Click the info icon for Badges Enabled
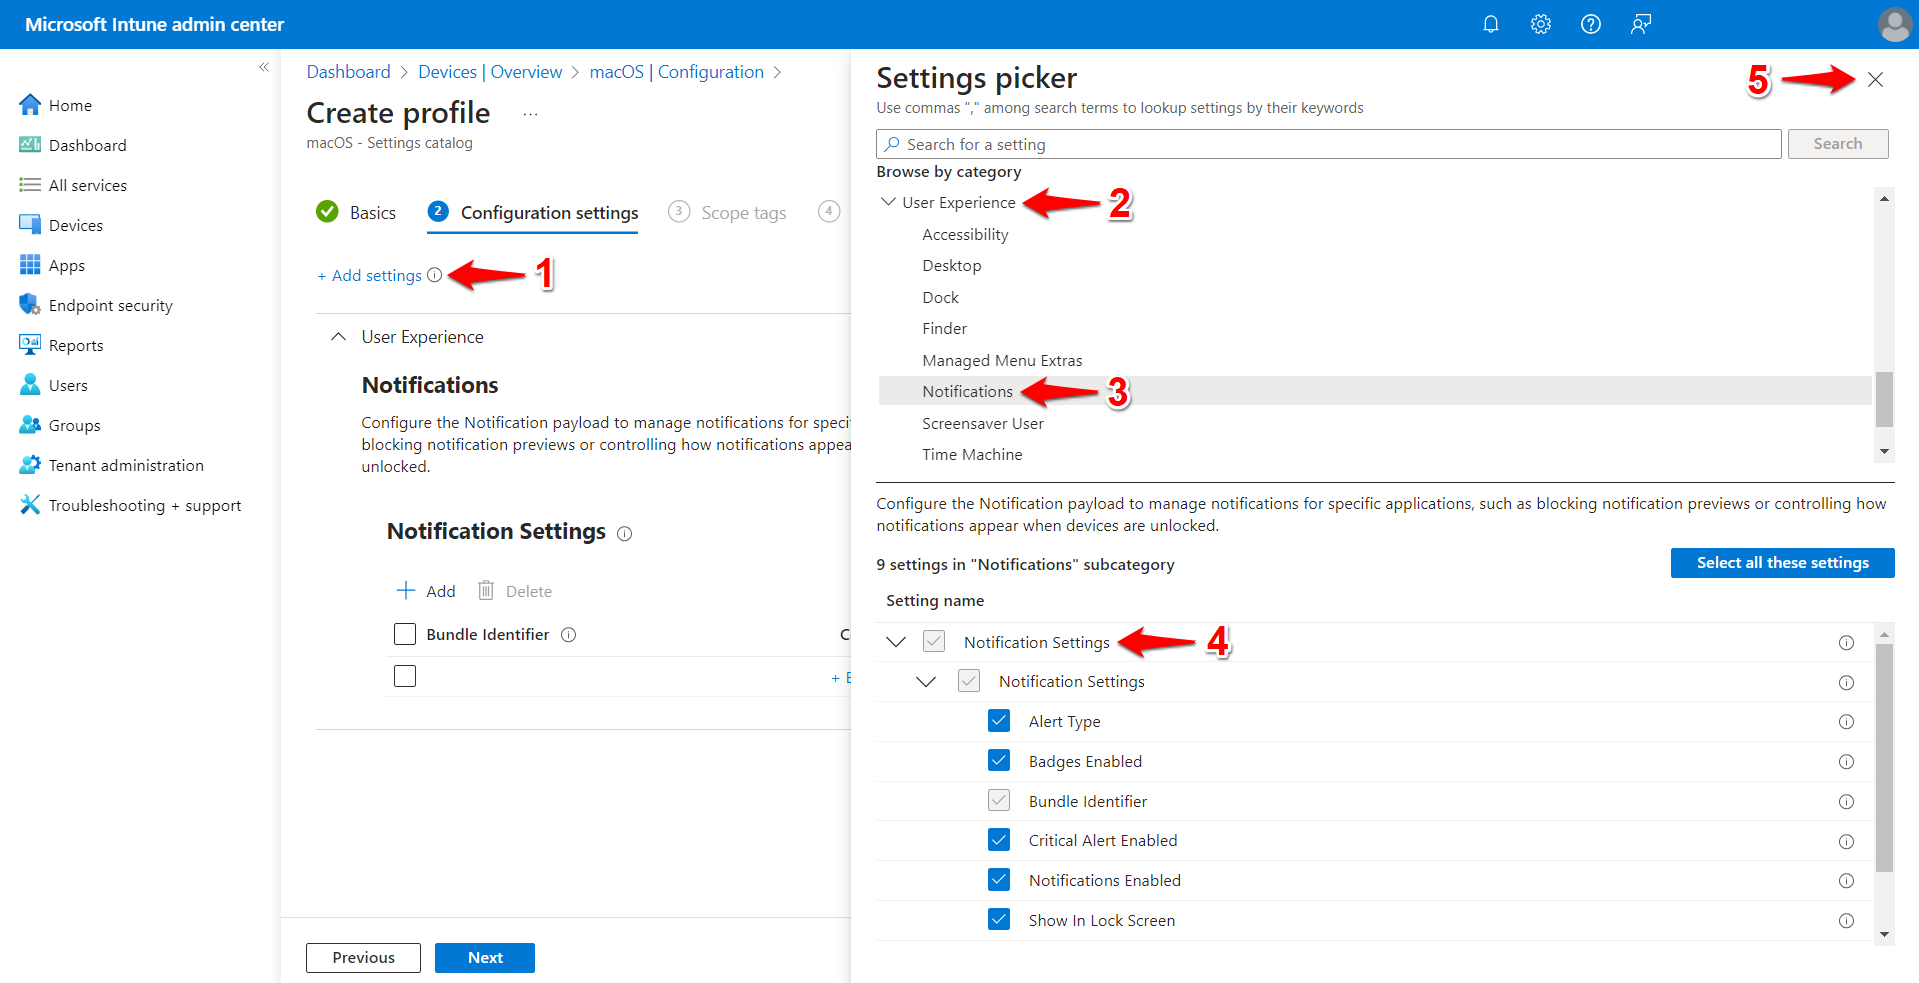This screenshot has height=983, width=1919. coord(1846,762)
